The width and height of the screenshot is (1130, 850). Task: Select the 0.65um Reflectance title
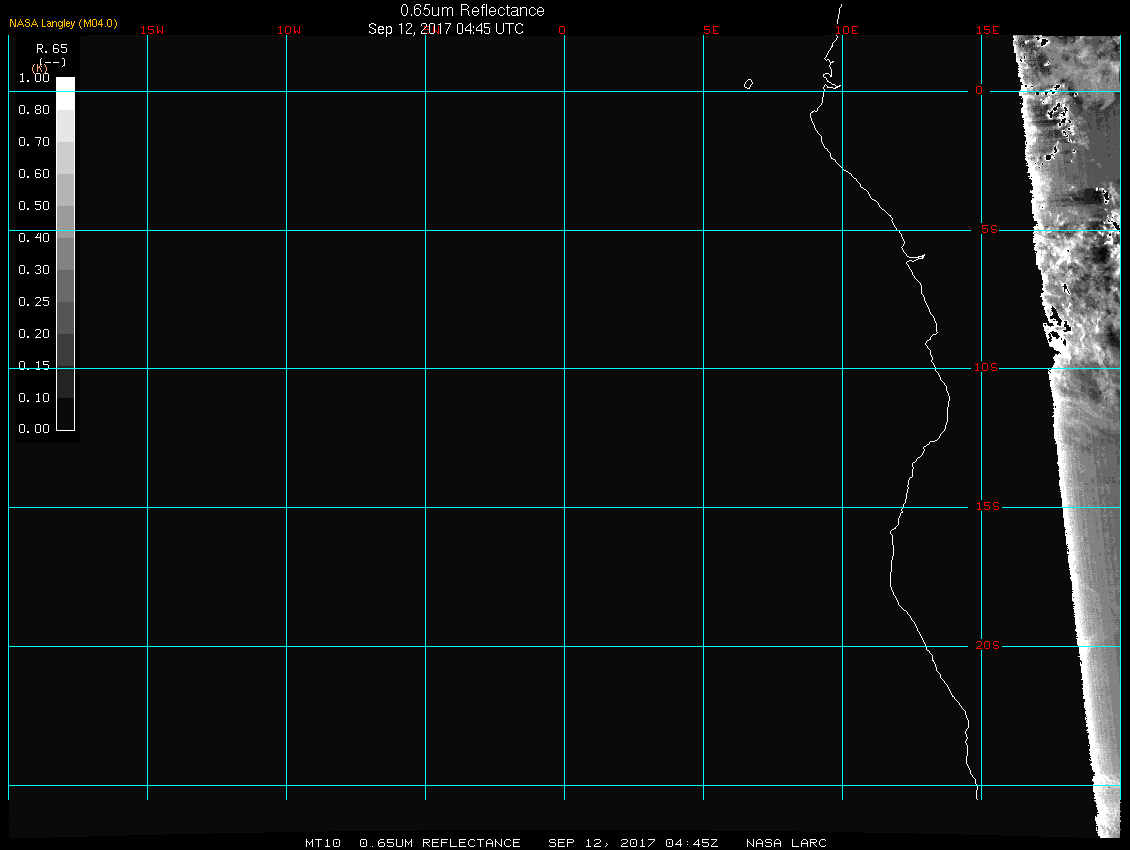[472, 10]
